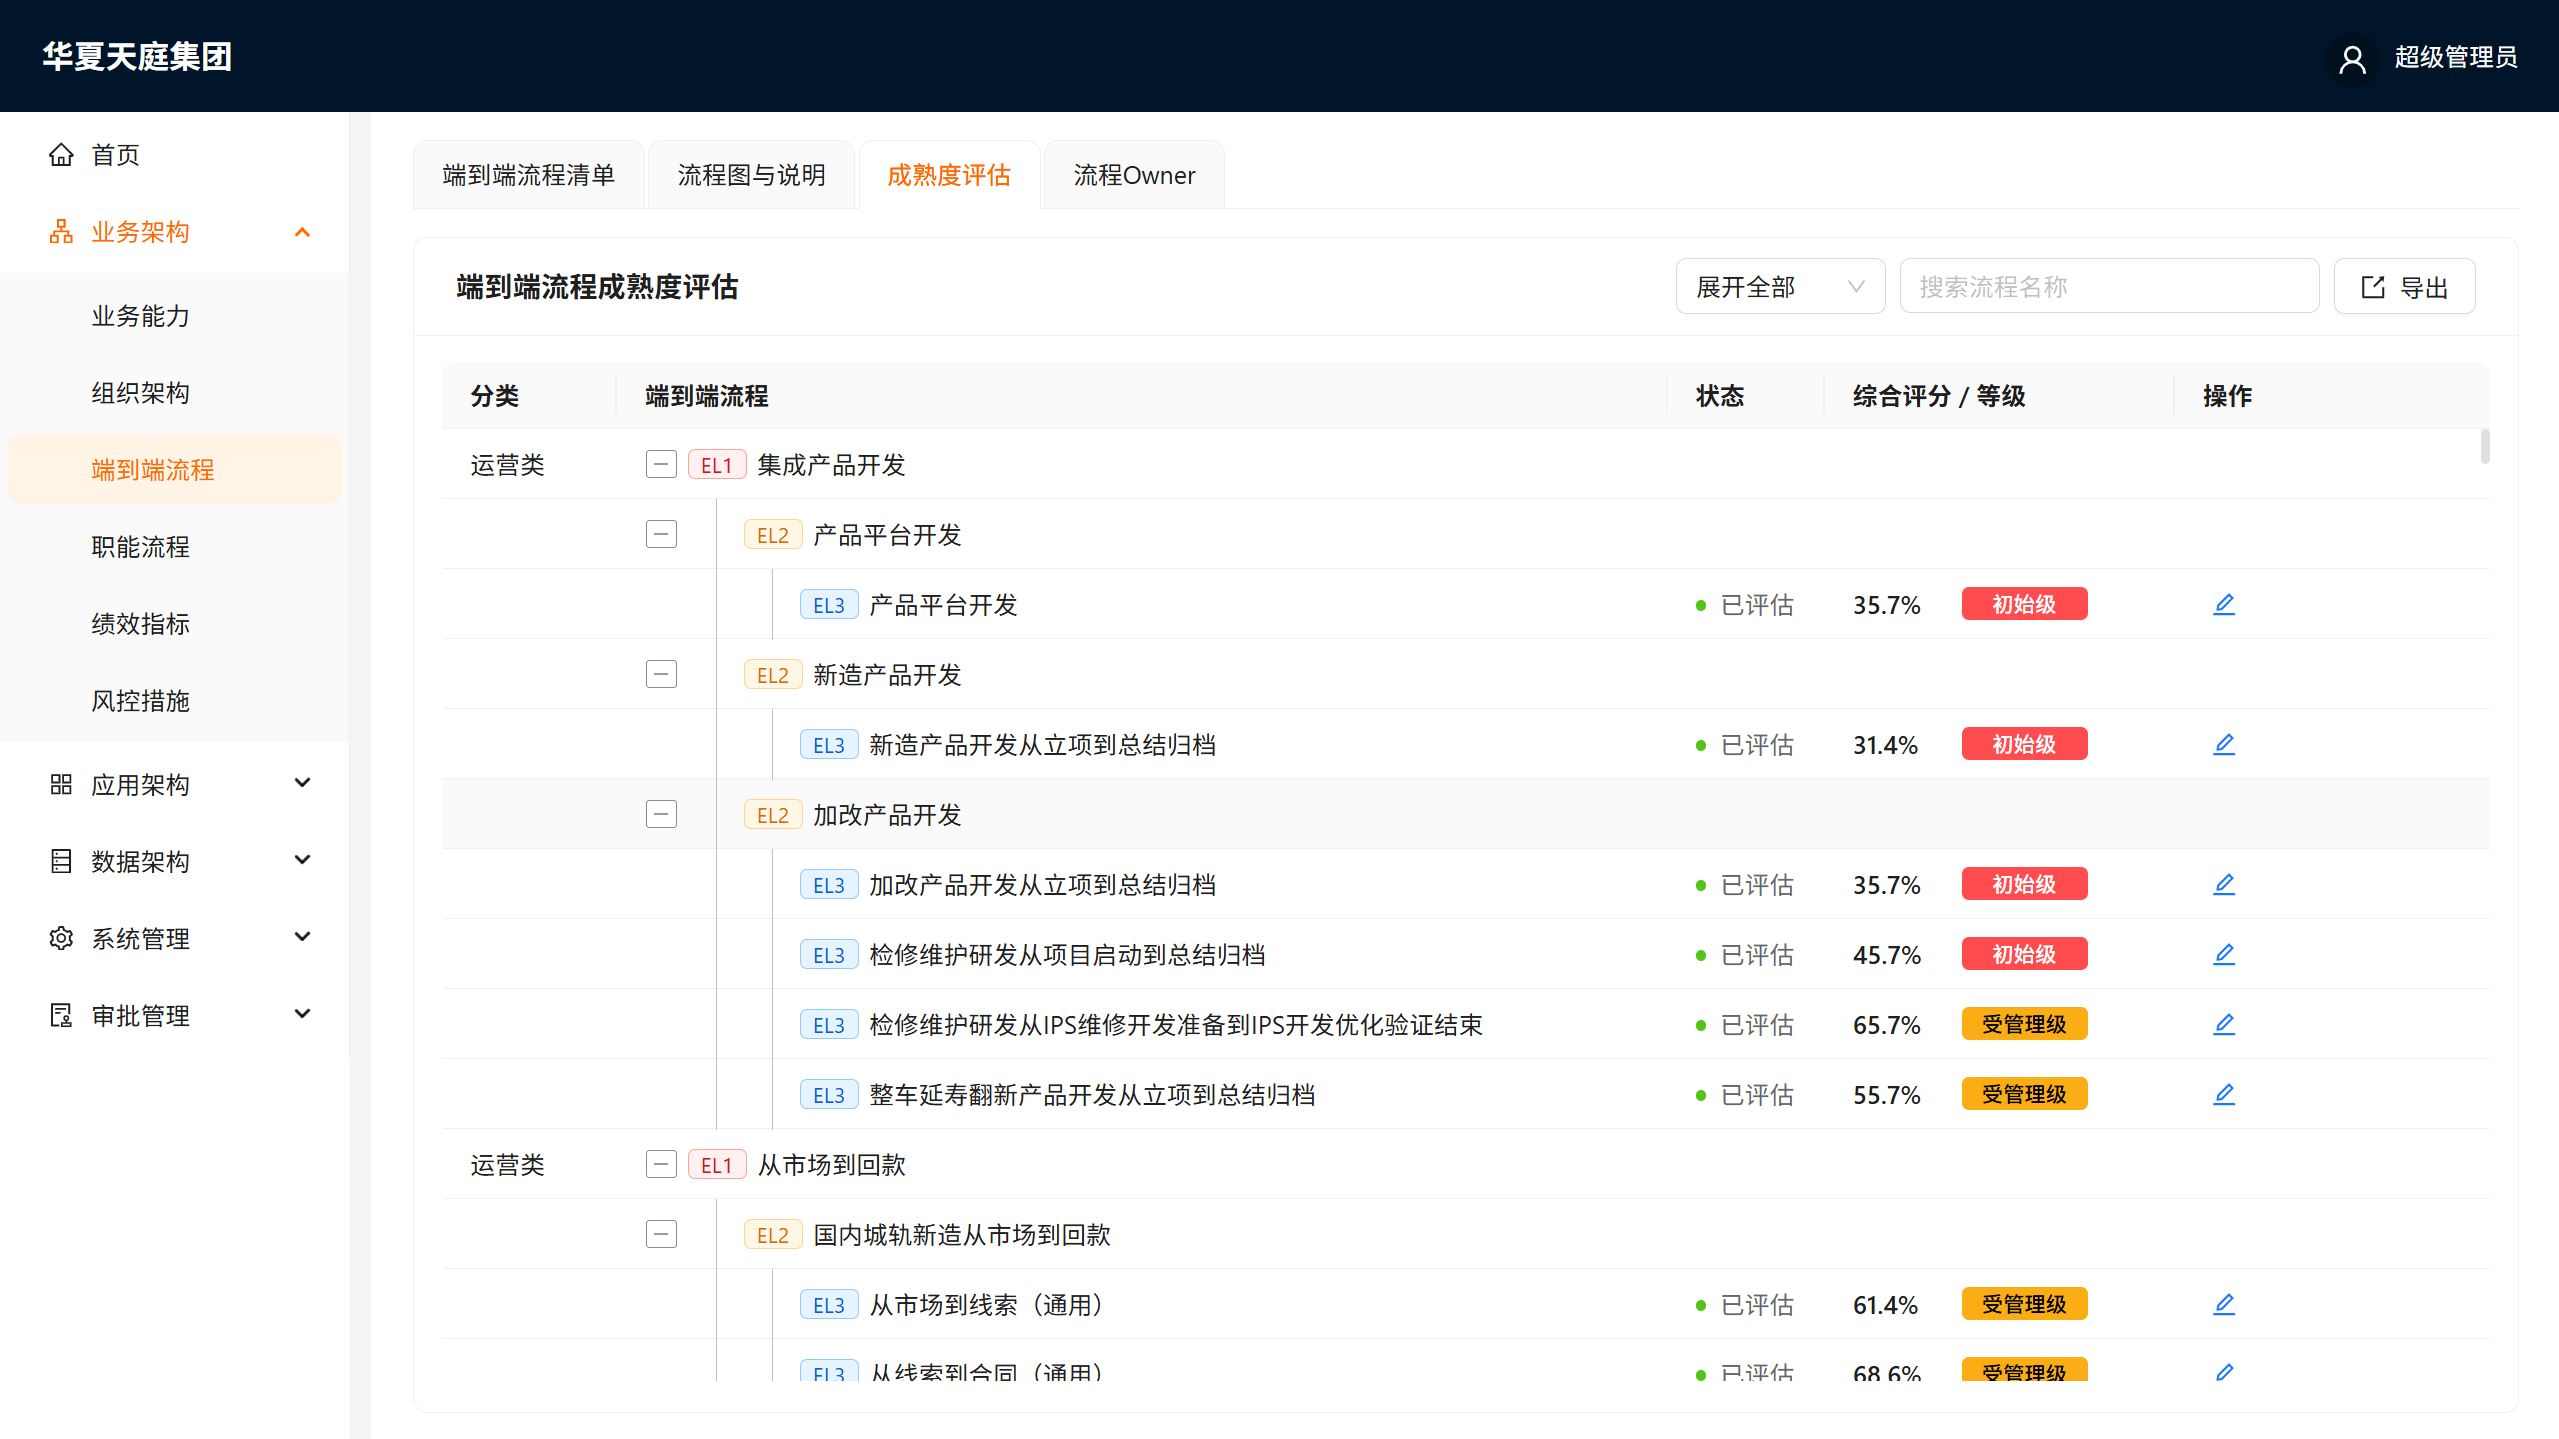This screenshot has height=1439, width=2559.
Task: Collapse the 业务架构 menu chevron
Action: [x=302, y=232]
